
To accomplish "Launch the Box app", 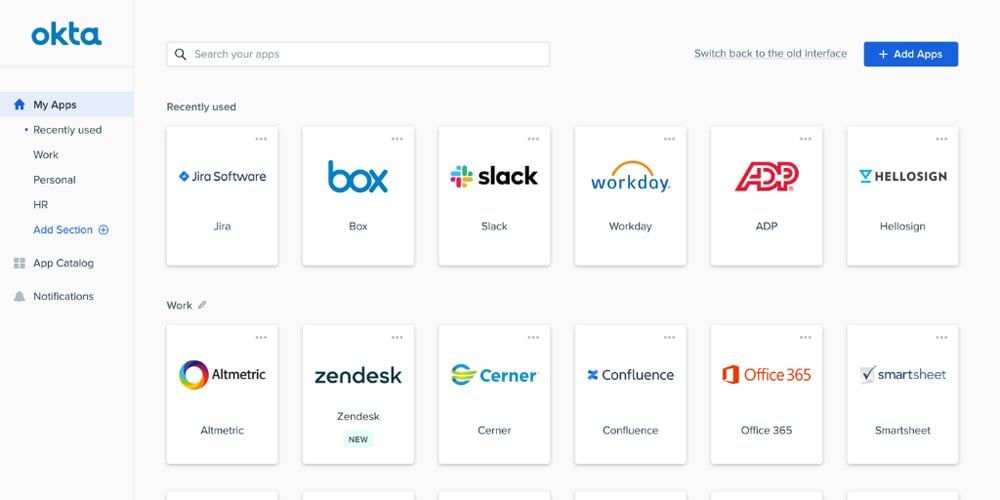I will tap(358, 195).
